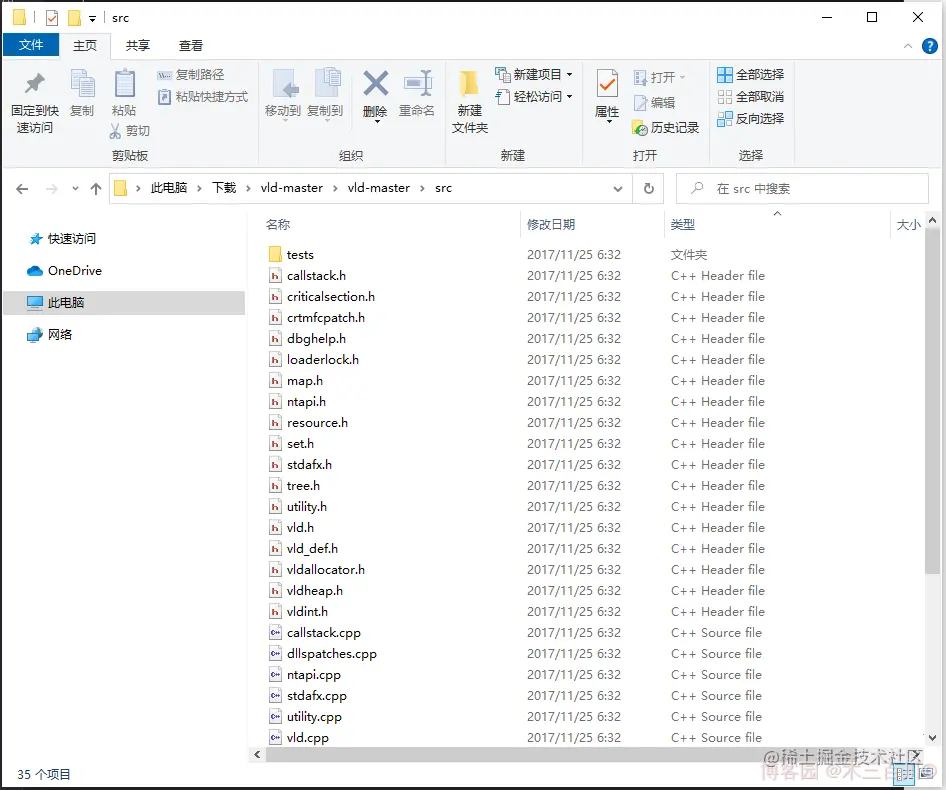Go back with the left arrow
Screen dimensions: 946x790
tap(22, 189)
